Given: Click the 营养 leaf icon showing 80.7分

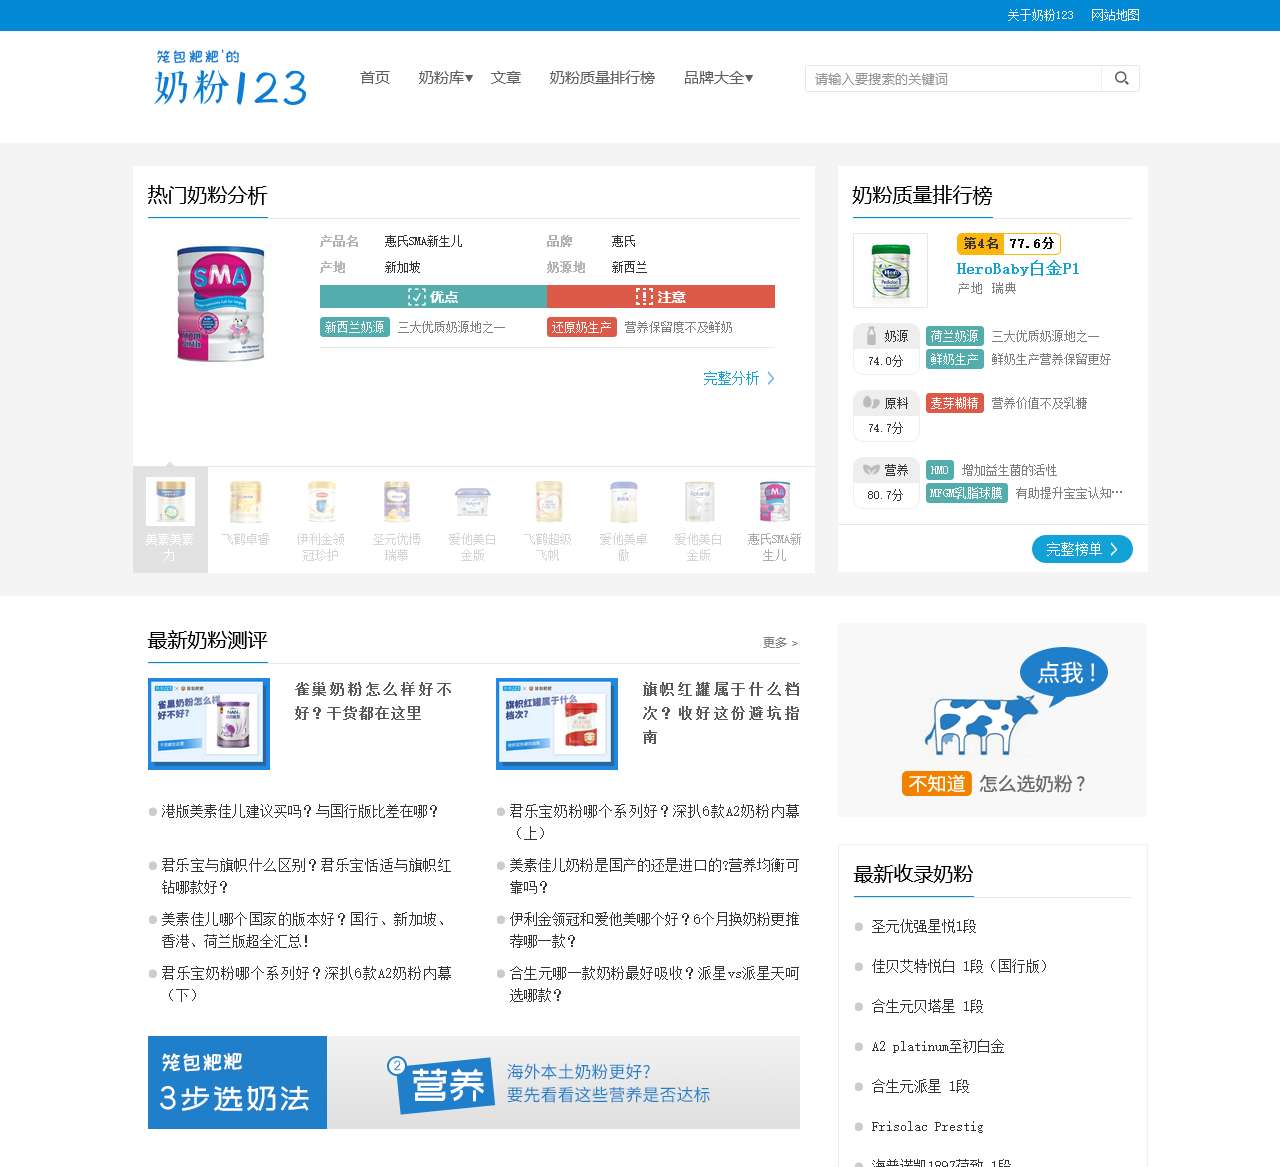Looking at the screenshot, I should tap(869, 470).
